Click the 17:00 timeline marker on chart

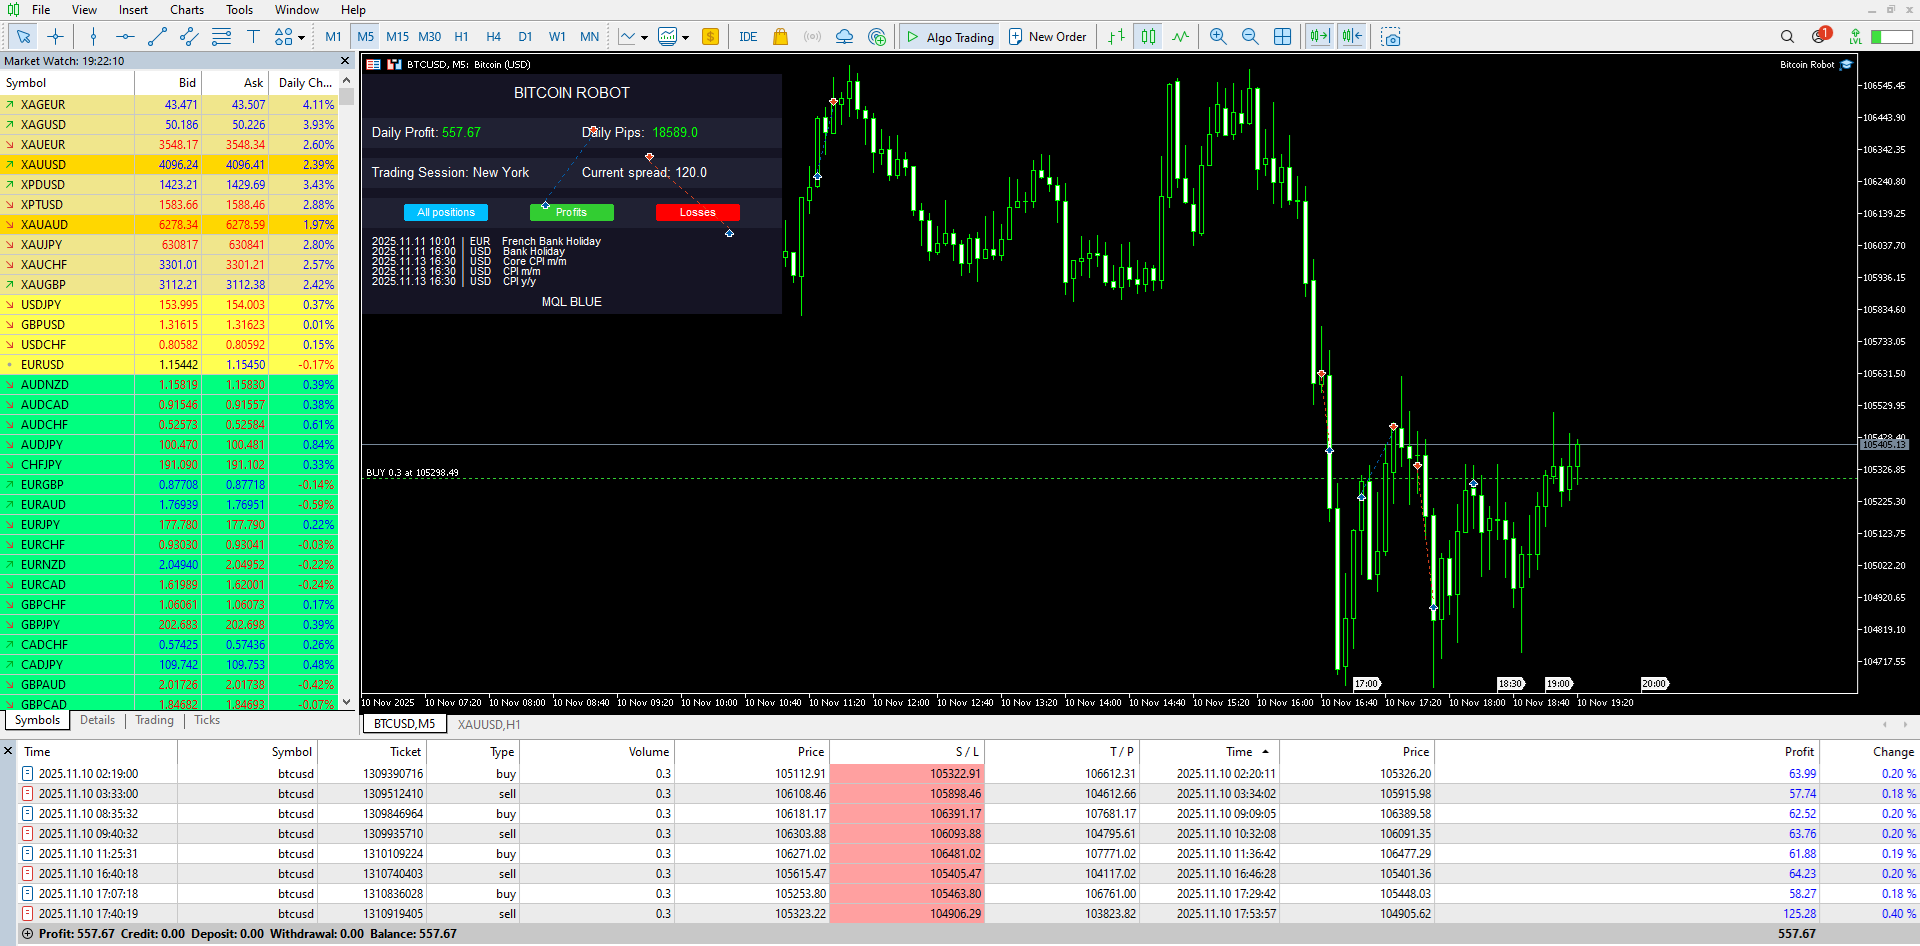click(1366, 684)
